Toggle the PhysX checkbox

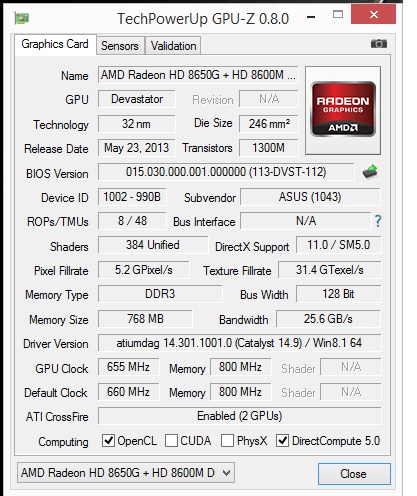coord(227,441)
